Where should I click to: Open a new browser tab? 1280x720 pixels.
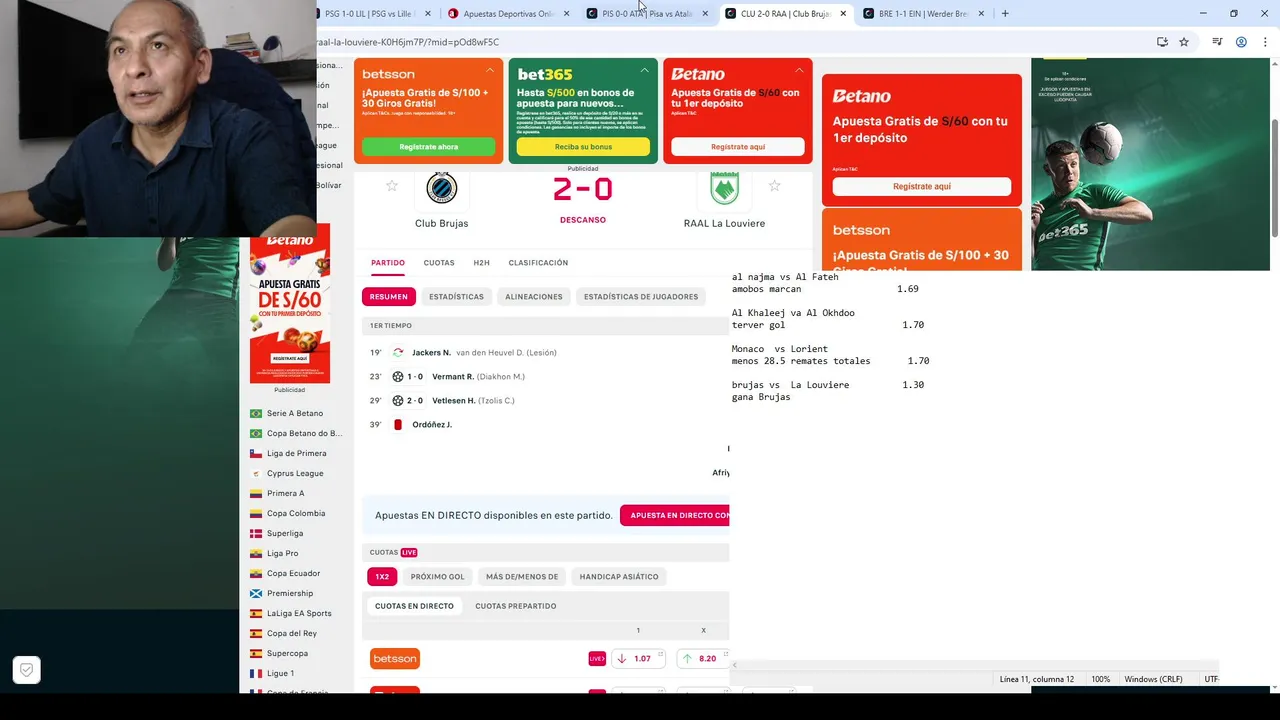[1005, 14]
